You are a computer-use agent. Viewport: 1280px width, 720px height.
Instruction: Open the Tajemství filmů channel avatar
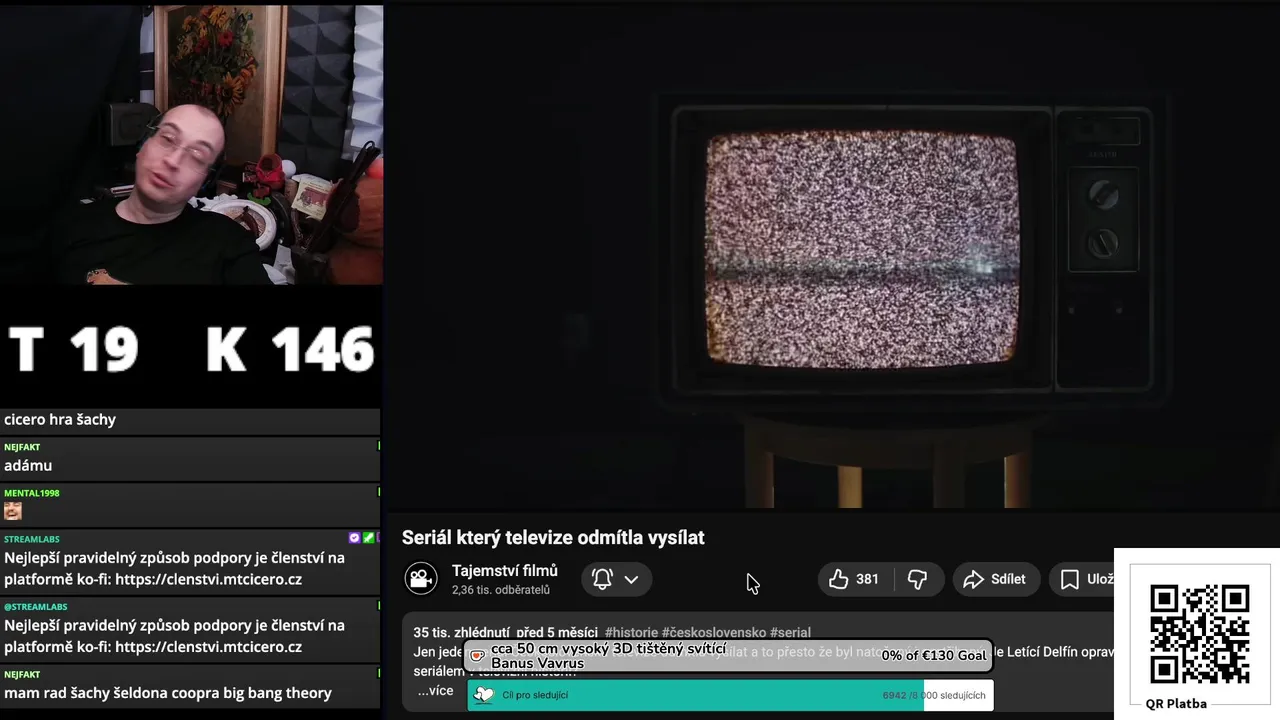(x=421, y=579)
